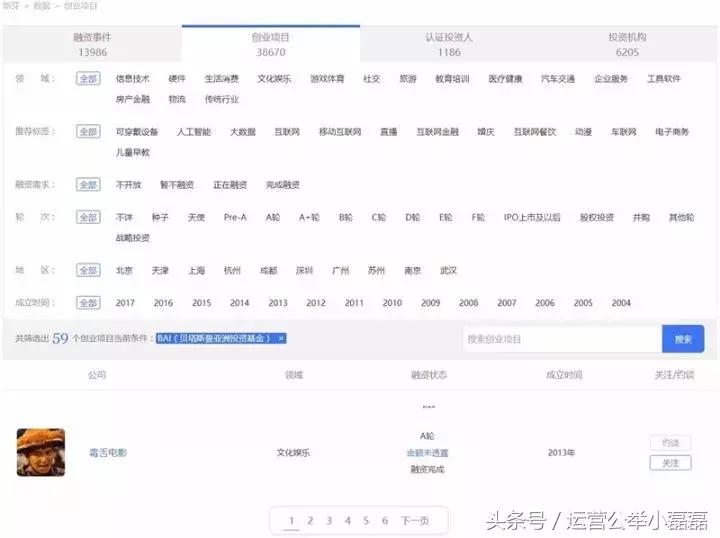This screenshot has width=720, height=538.
Task: Choose the 文化娱乐 domain filter
Action: tap(274, 78)
